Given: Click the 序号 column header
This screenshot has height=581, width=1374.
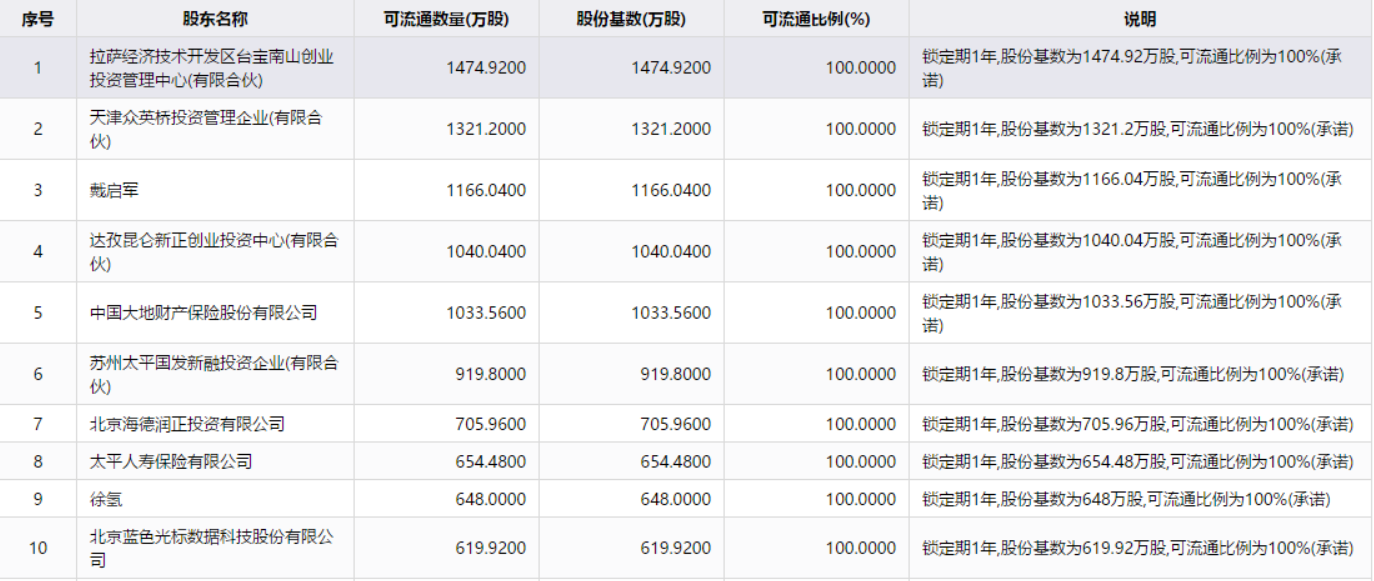Looking at the screenshot, I should [38, 19].
